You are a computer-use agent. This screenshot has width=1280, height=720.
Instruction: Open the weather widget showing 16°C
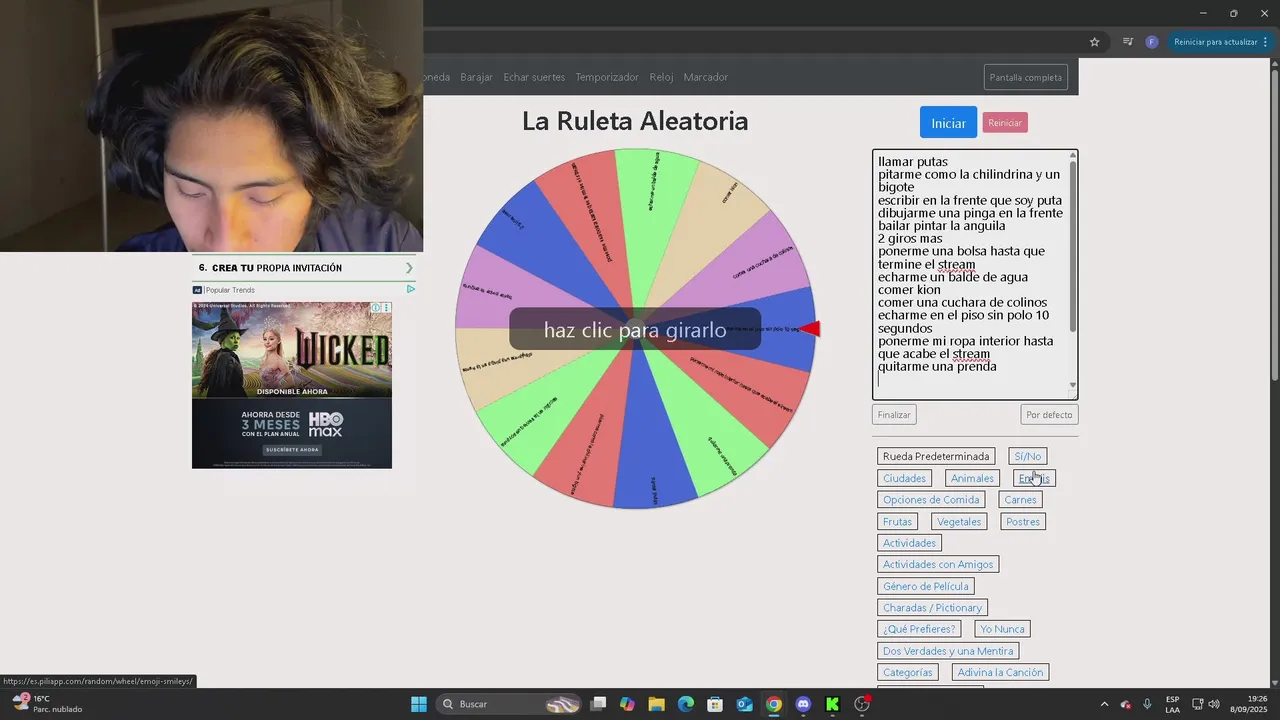click(46, 704)
